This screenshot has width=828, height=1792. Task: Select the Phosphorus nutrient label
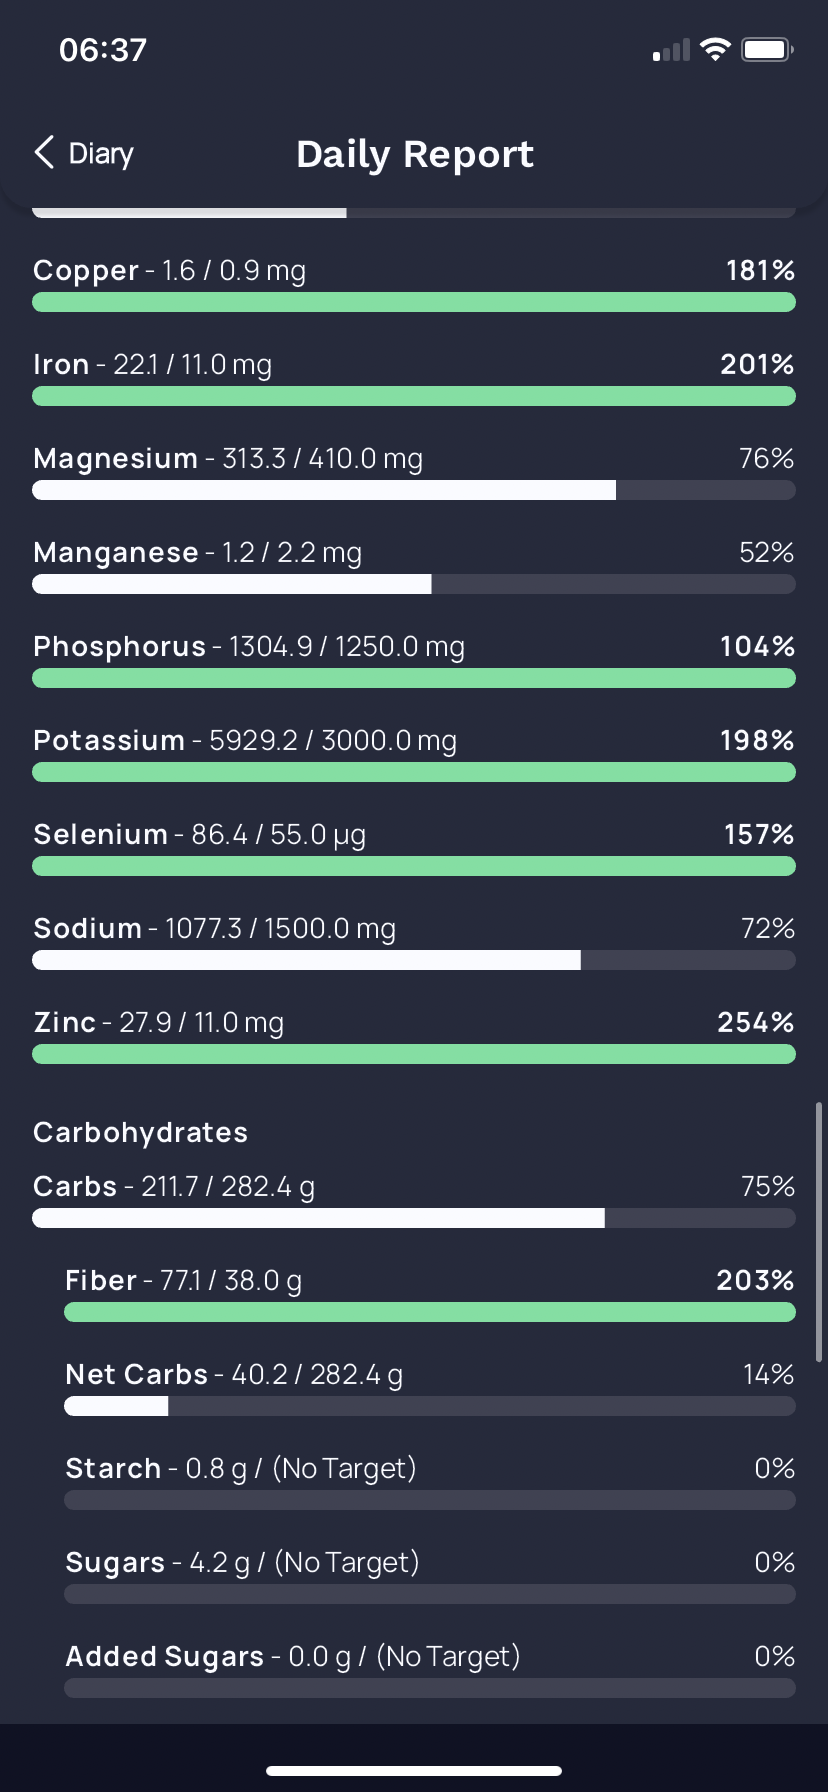119,647
